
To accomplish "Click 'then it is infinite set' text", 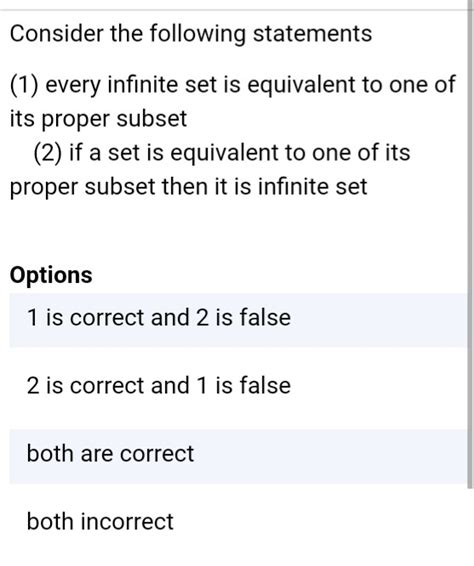I will (x=264, y=188).
